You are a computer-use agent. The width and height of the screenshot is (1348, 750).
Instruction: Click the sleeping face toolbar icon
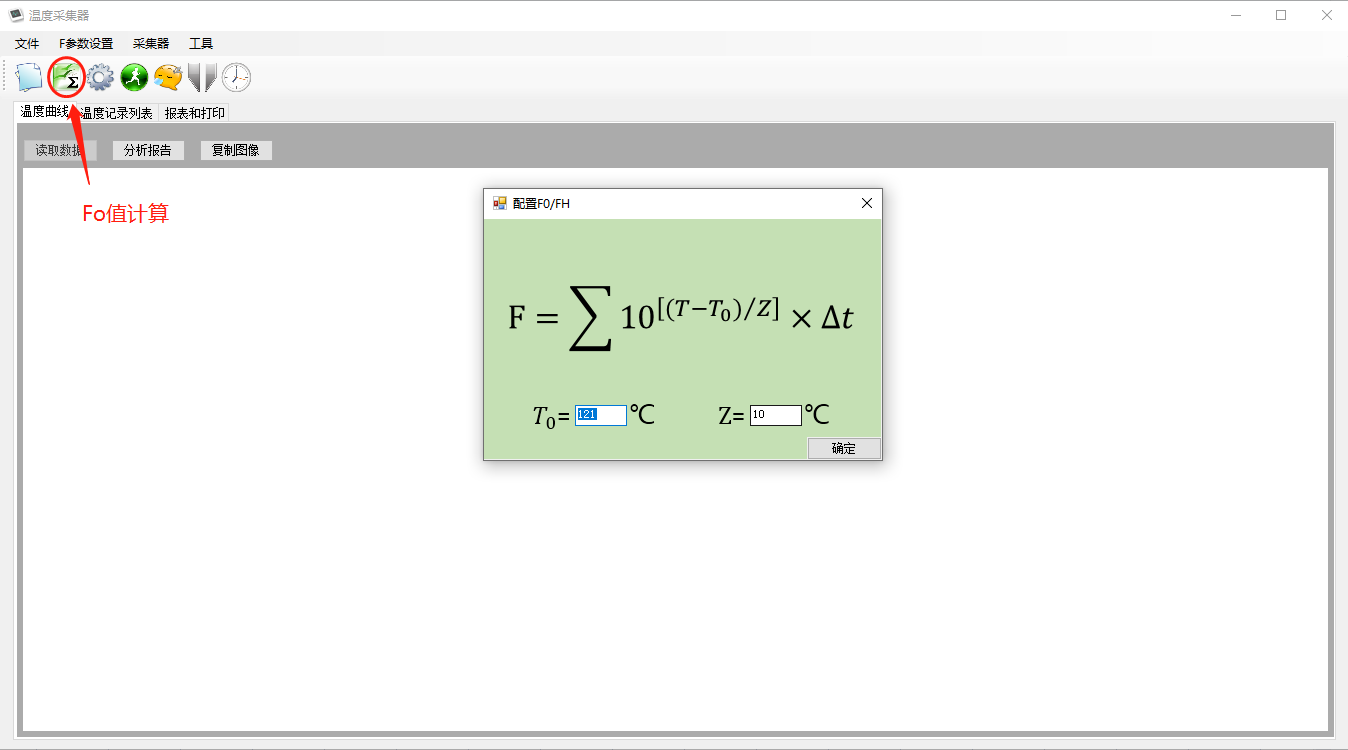point(168,77)
